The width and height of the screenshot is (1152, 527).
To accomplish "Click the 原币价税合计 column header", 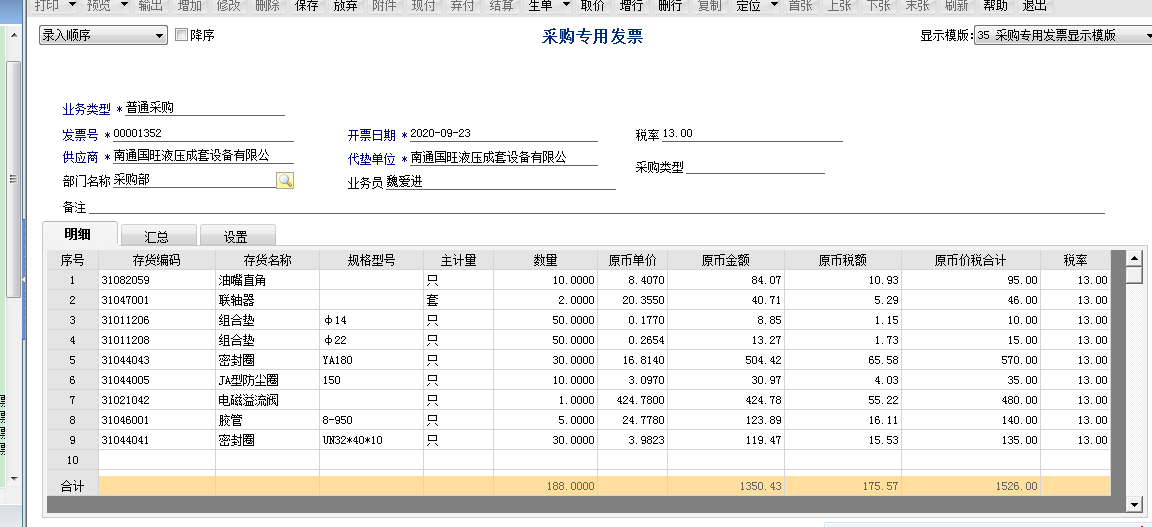I will pyautogui.click(x=971, y=260).
